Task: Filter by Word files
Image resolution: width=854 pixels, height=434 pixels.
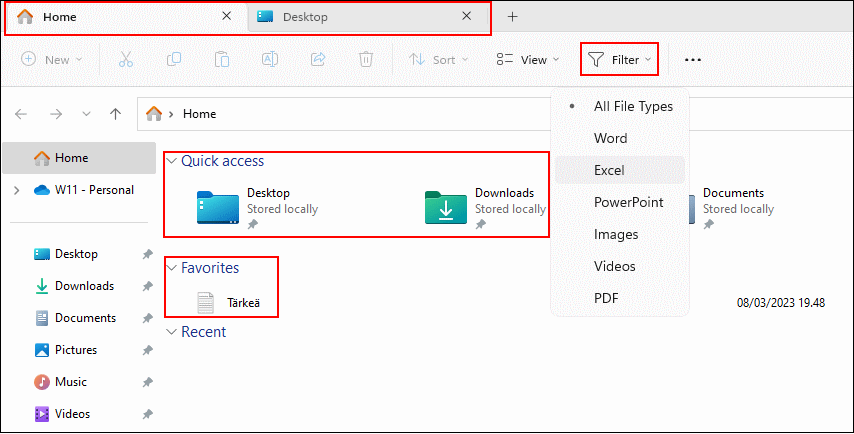Action: [x=620, y=138]
